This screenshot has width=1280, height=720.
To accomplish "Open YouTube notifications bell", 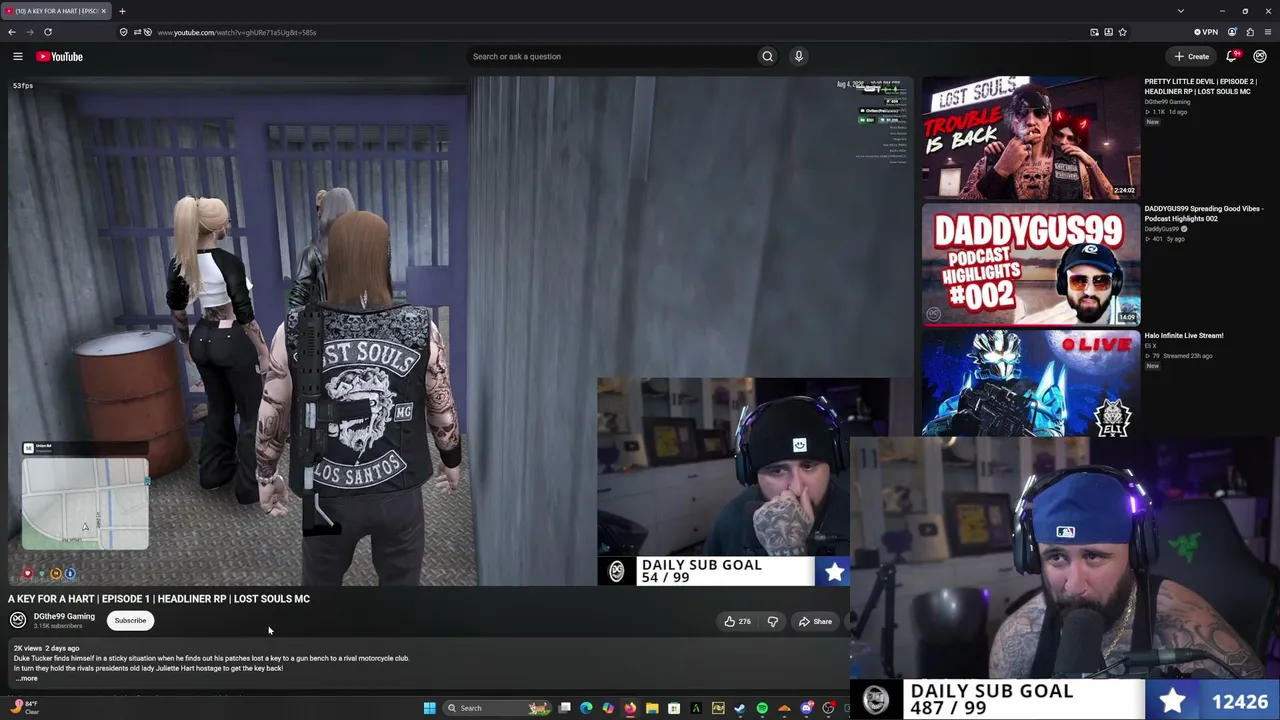I will [1232, 57].
